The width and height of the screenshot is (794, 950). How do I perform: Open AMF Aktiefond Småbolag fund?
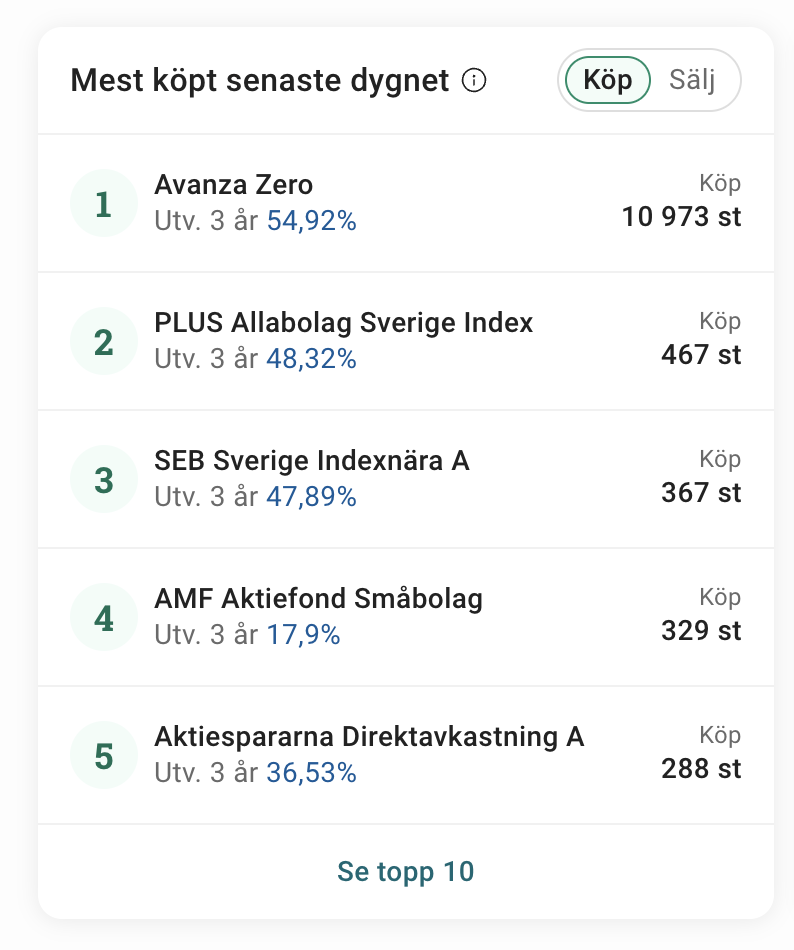pos(318,599)
